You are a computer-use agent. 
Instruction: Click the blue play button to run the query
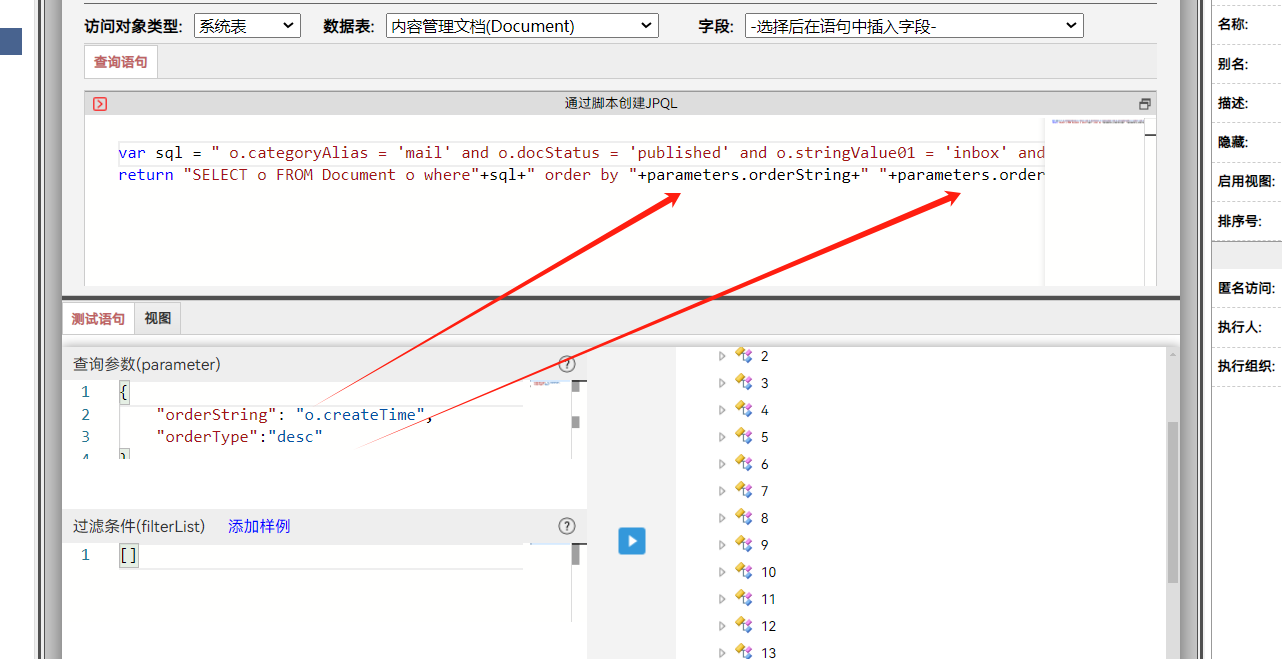(x=631, y=540)
